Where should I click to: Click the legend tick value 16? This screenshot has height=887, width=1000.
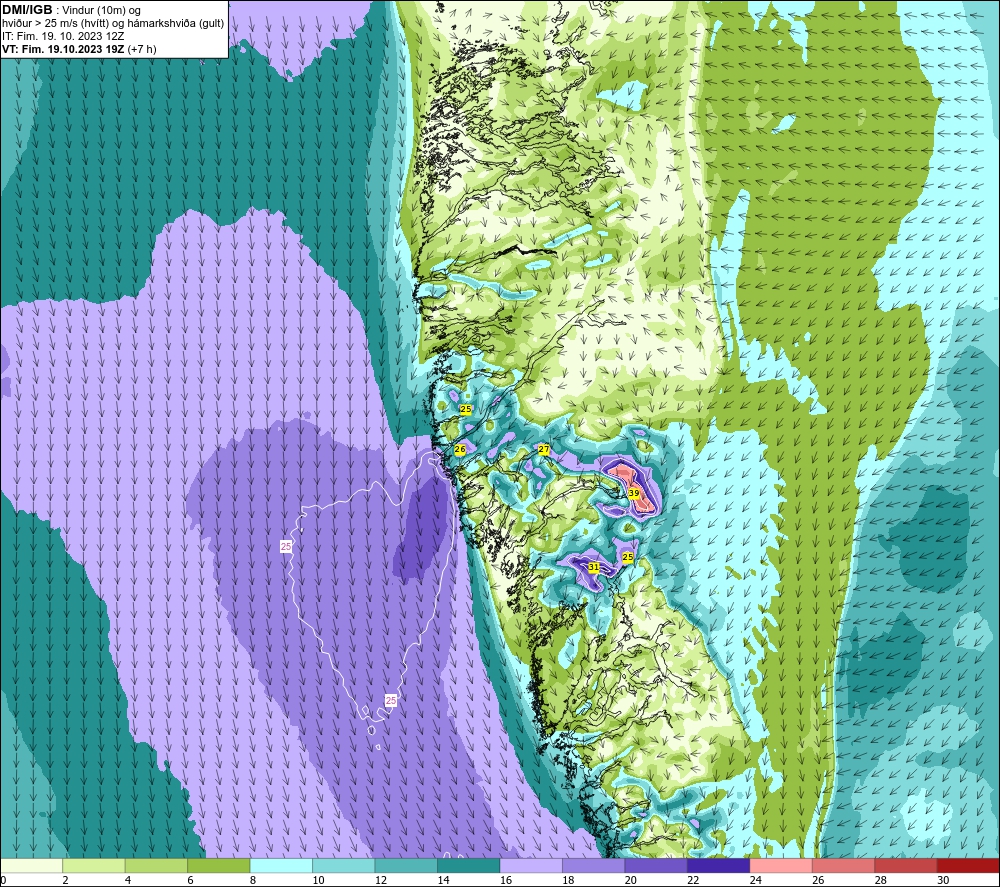click(506, 881)
